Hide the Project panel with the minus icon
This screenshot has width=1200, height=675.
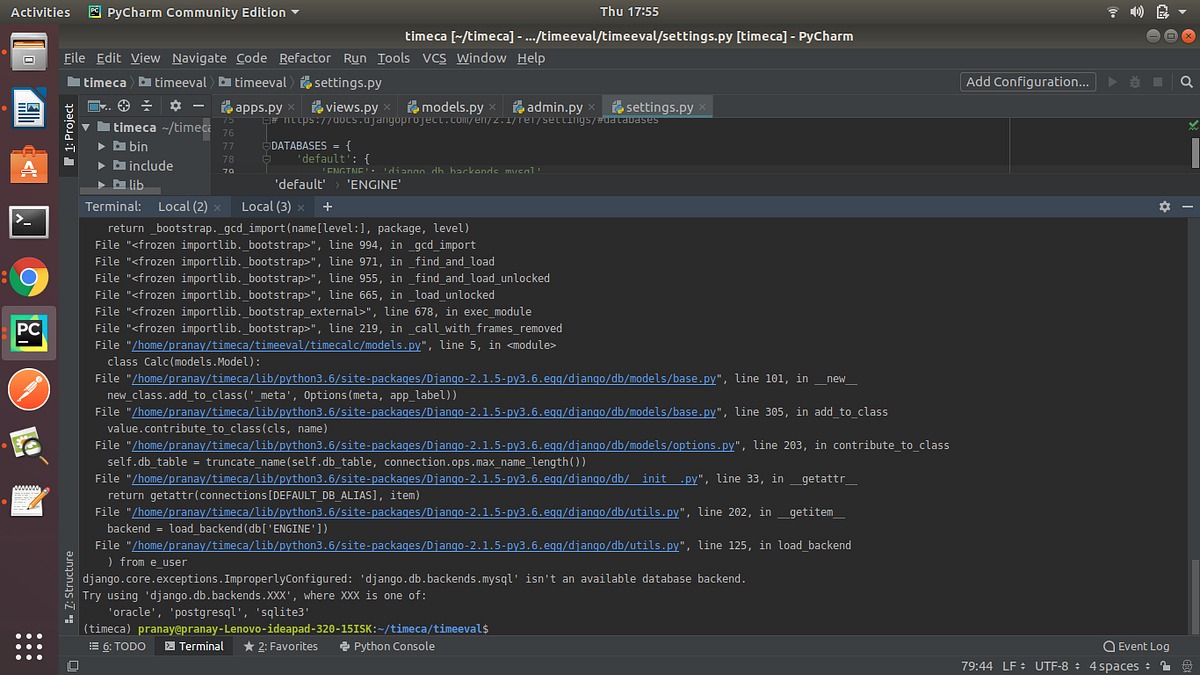click(x=198, y=105)
